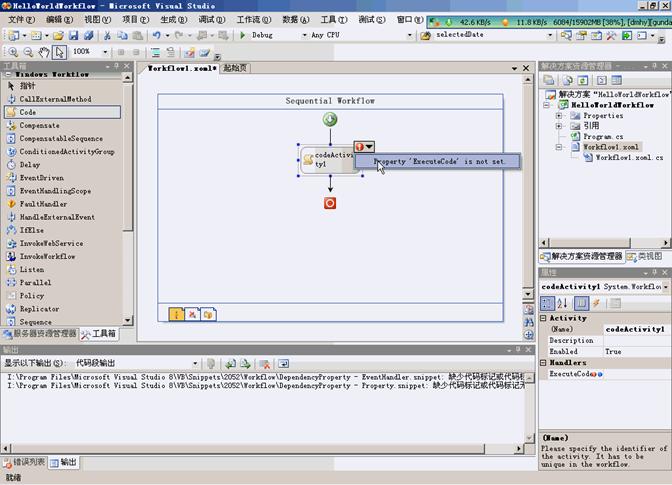
Task: Open the selectedDate find combo box dropdown
Action: (550, 36)
